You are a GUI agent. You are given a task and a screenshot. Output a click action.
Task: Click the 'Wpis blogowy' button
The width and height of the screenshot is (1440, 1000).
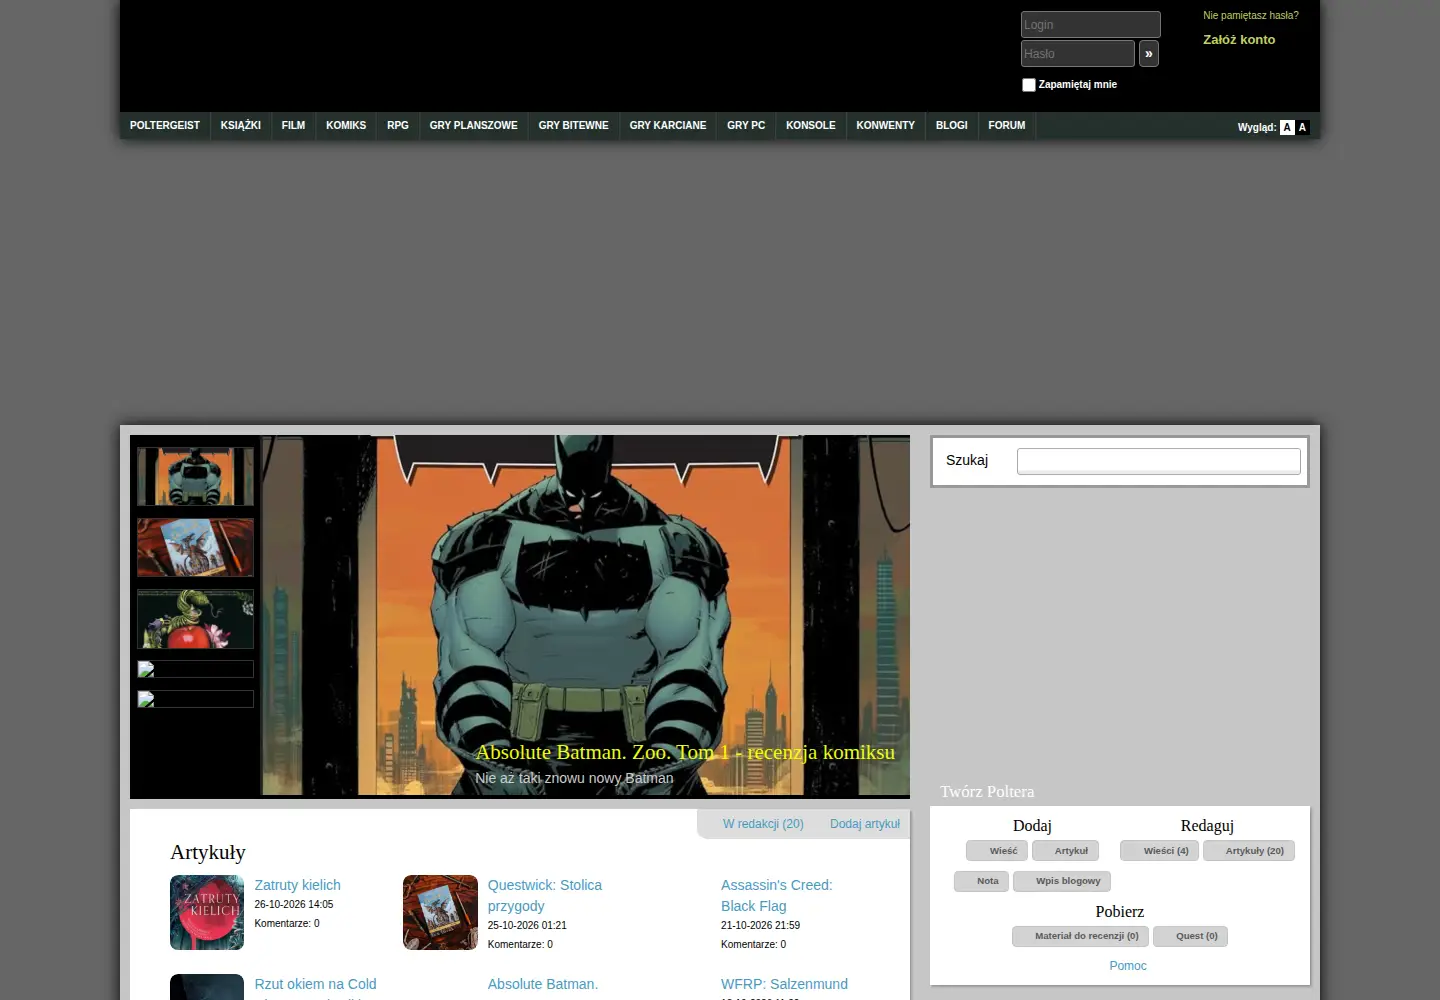click(x=1062, y=881)
